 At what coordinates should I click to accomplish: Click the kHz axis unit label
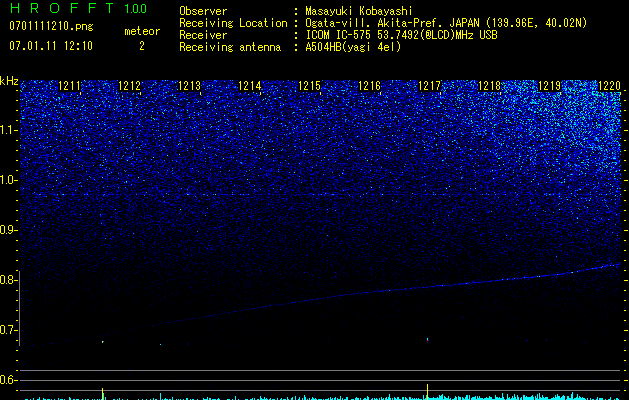(9, 81)
